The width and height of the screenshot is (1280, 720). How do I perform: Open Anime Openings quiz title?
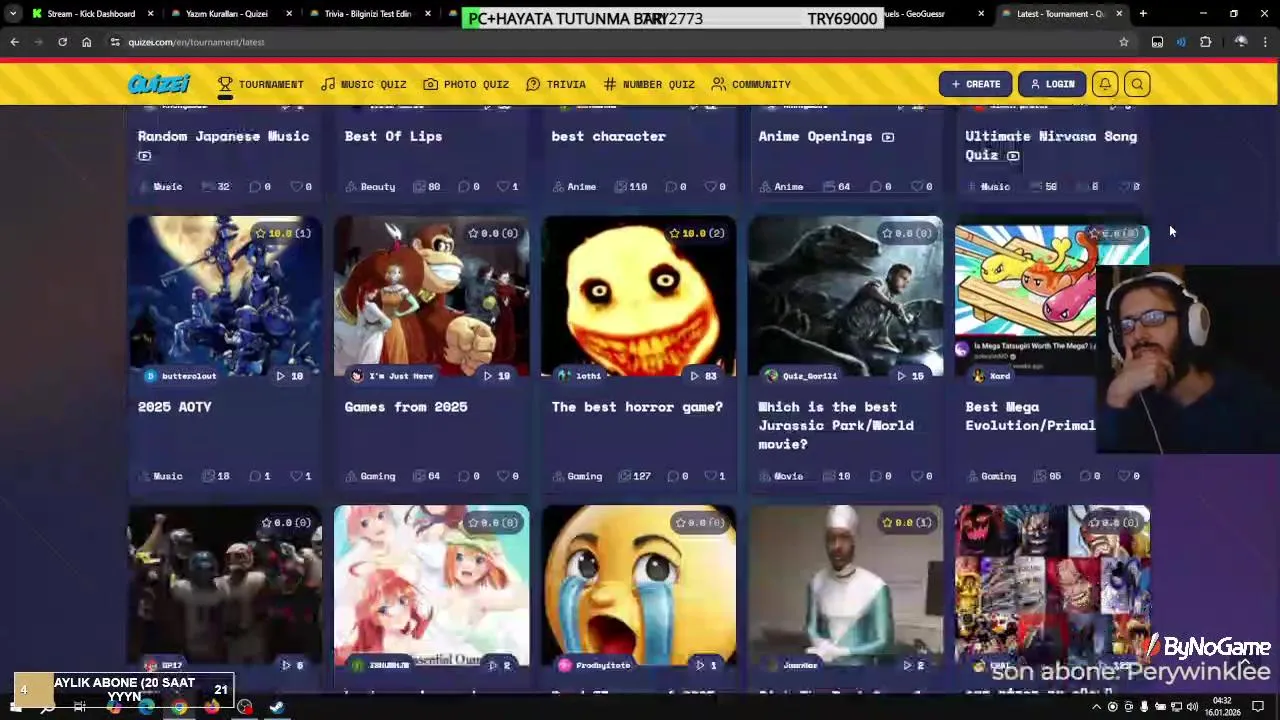815,136
